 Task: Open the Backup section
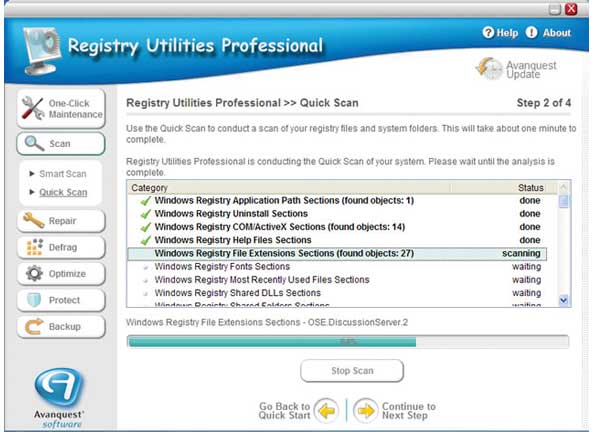coord(61,326)
